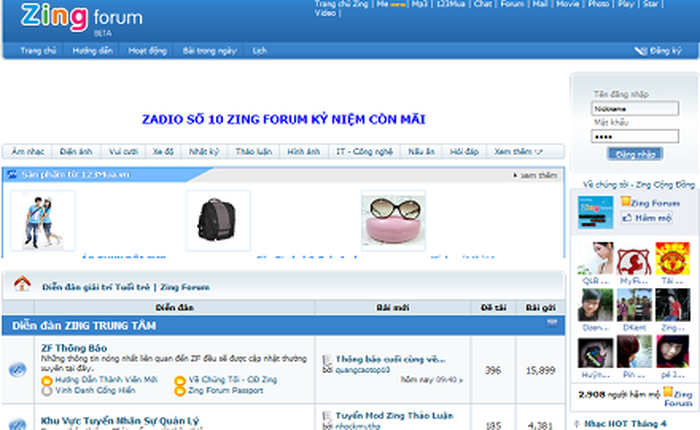The image size is (700, 430).
Task: Open the Mail link in top bar
Action: click(x=540, y=4)
